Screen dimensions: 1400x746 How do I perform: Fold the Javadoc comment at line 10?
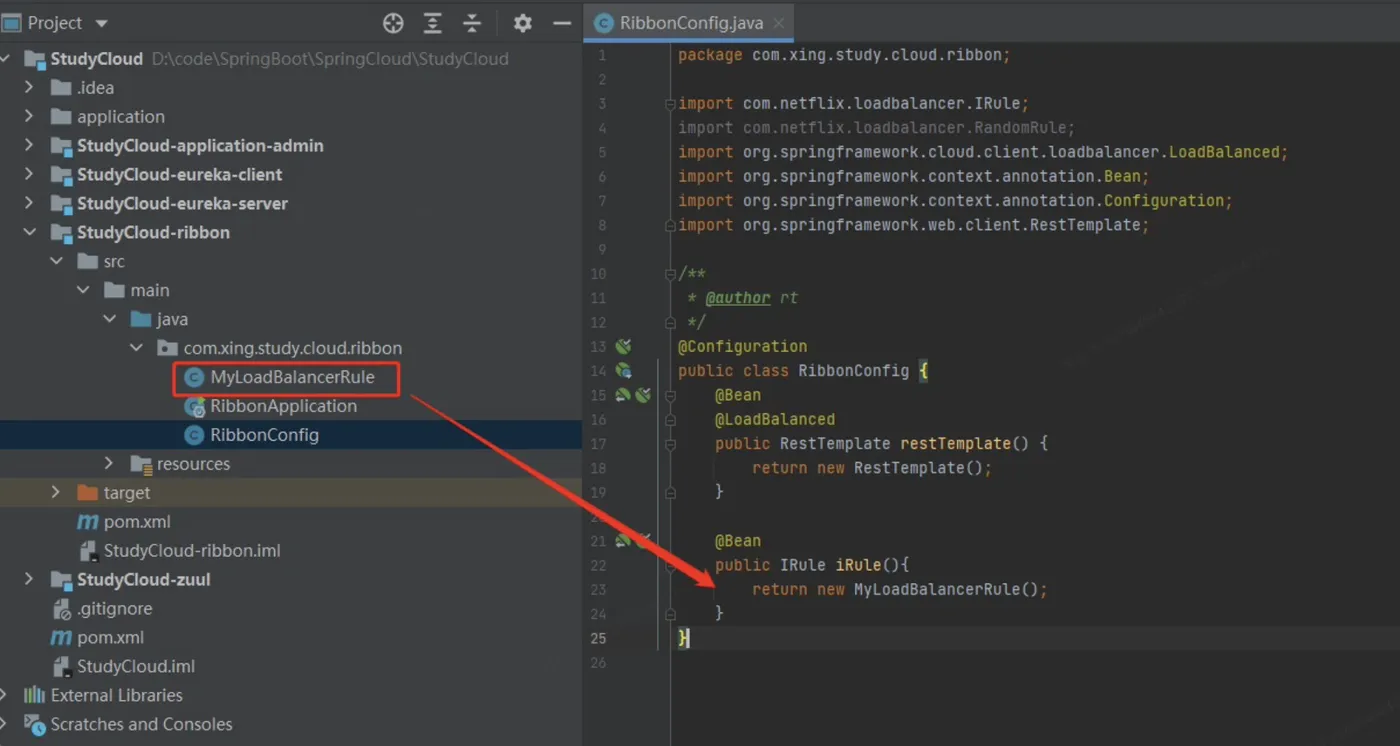point(670,274)
